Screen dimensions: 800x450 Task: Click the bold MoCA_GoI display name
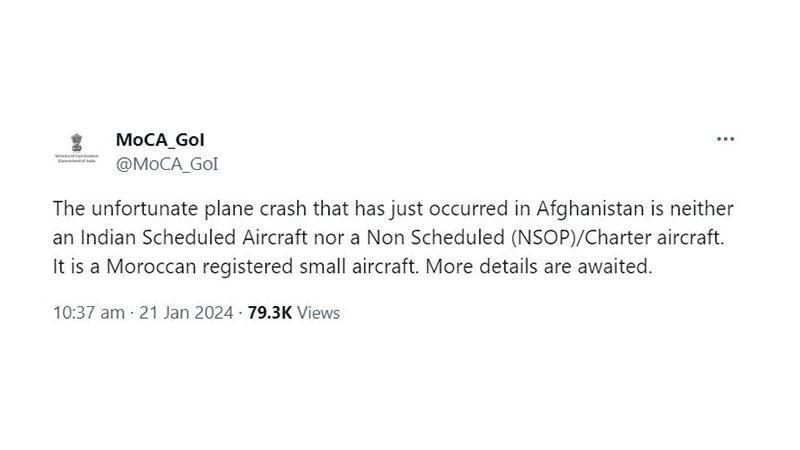pyautogui.click(x=160, y=139)
